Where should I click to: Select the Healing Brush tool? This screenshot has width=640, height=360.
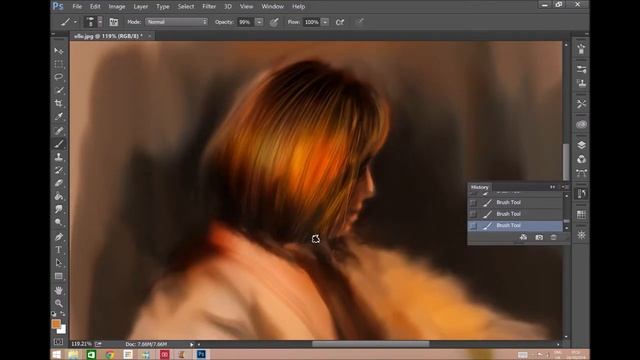(59, 130)
